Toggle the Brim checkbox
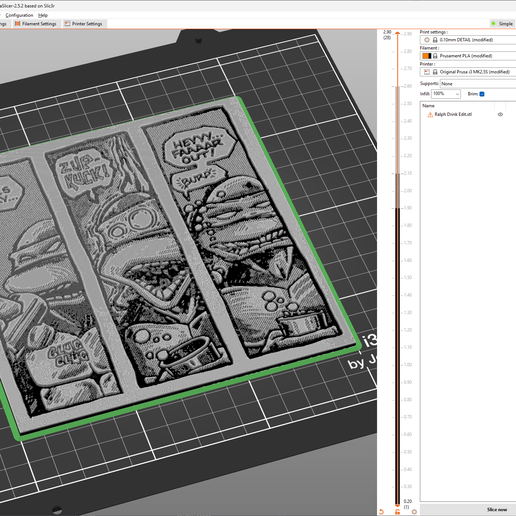Image resolution: width=516 pixels, height=516 pixels. [x=482, y=94]
